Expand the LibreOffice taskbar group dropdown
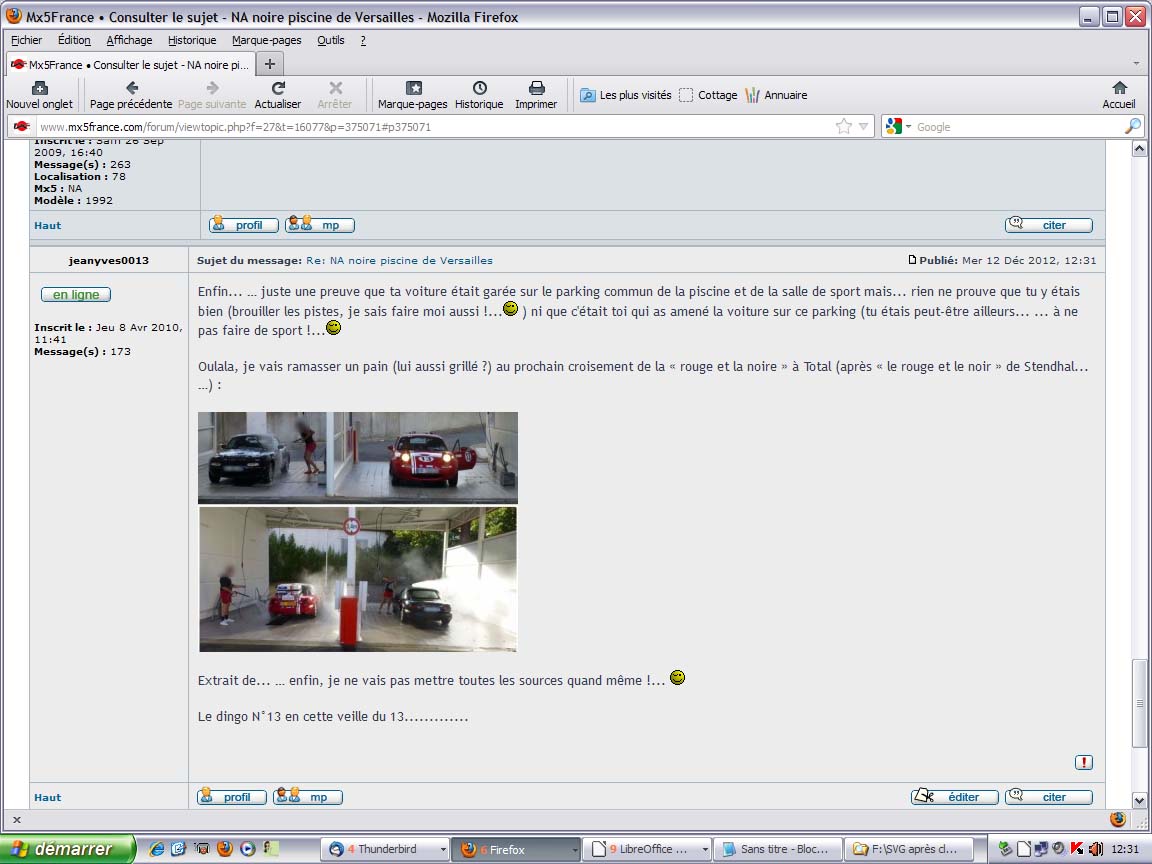 coord(705,849)
